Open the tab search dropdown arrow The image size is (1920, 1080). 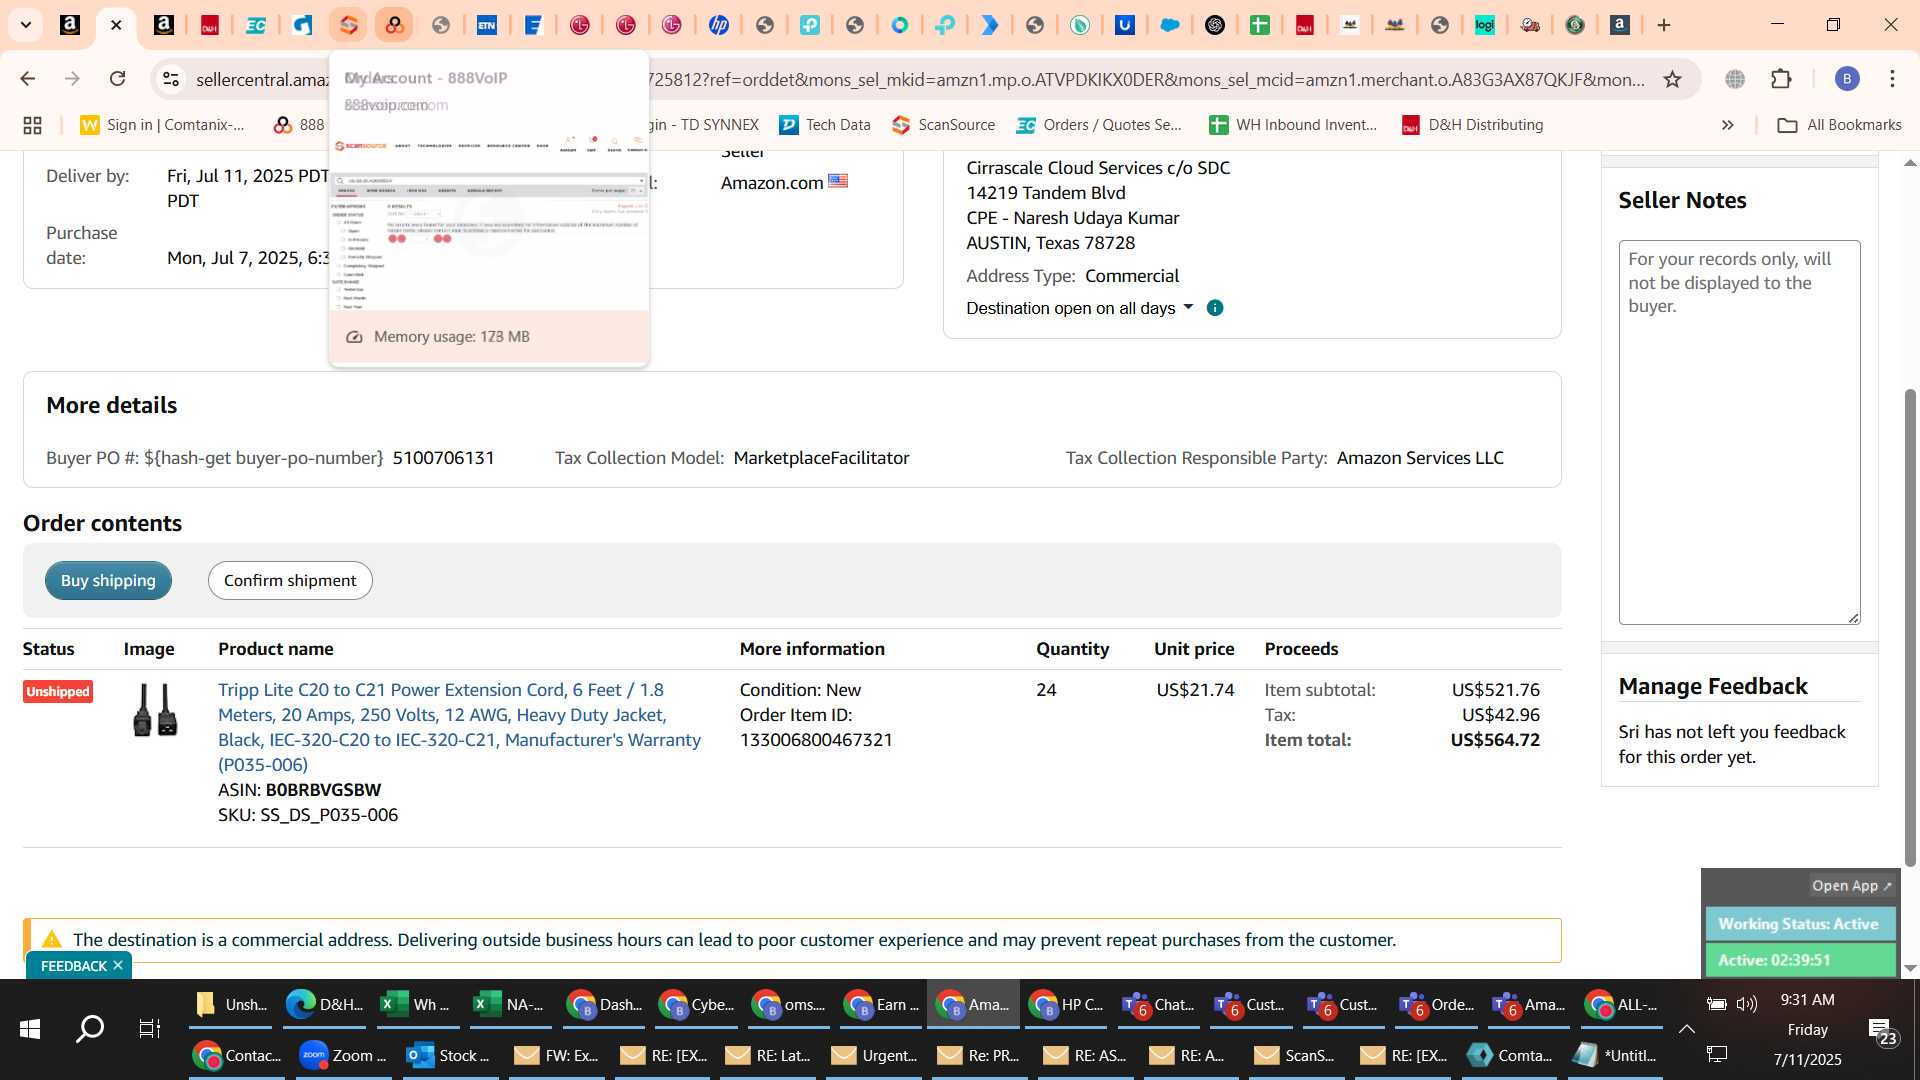(x=25, y=25)
